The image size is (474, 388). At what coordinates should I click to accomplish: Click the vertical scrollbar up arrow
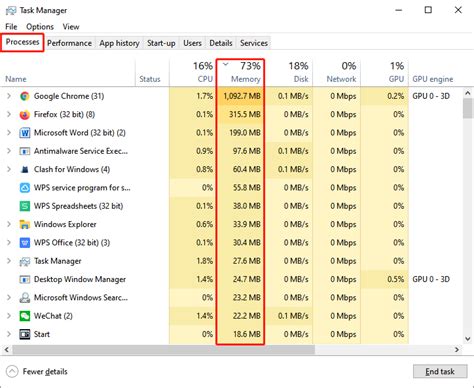coord(468,93)
